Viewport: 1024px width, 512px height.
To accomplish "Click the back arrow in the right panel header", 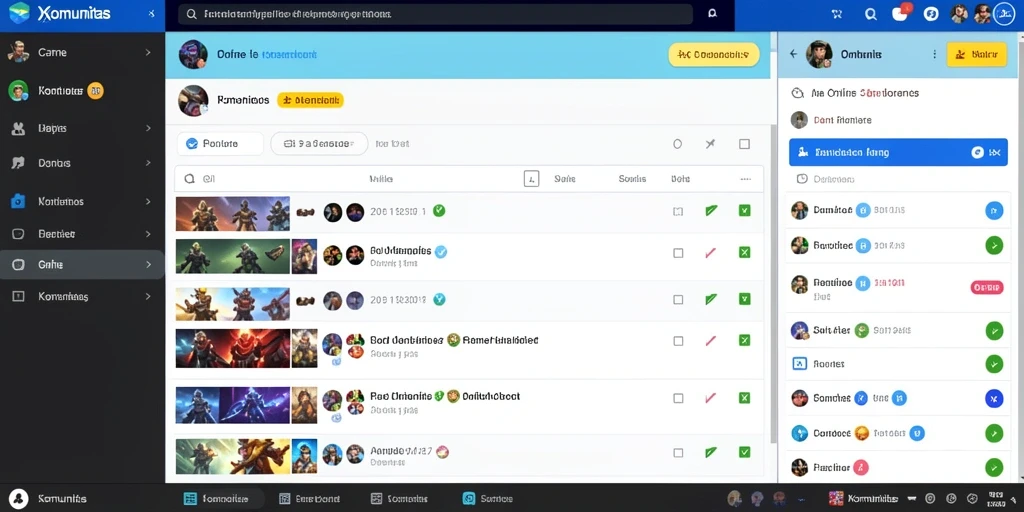I will (793, 54).
